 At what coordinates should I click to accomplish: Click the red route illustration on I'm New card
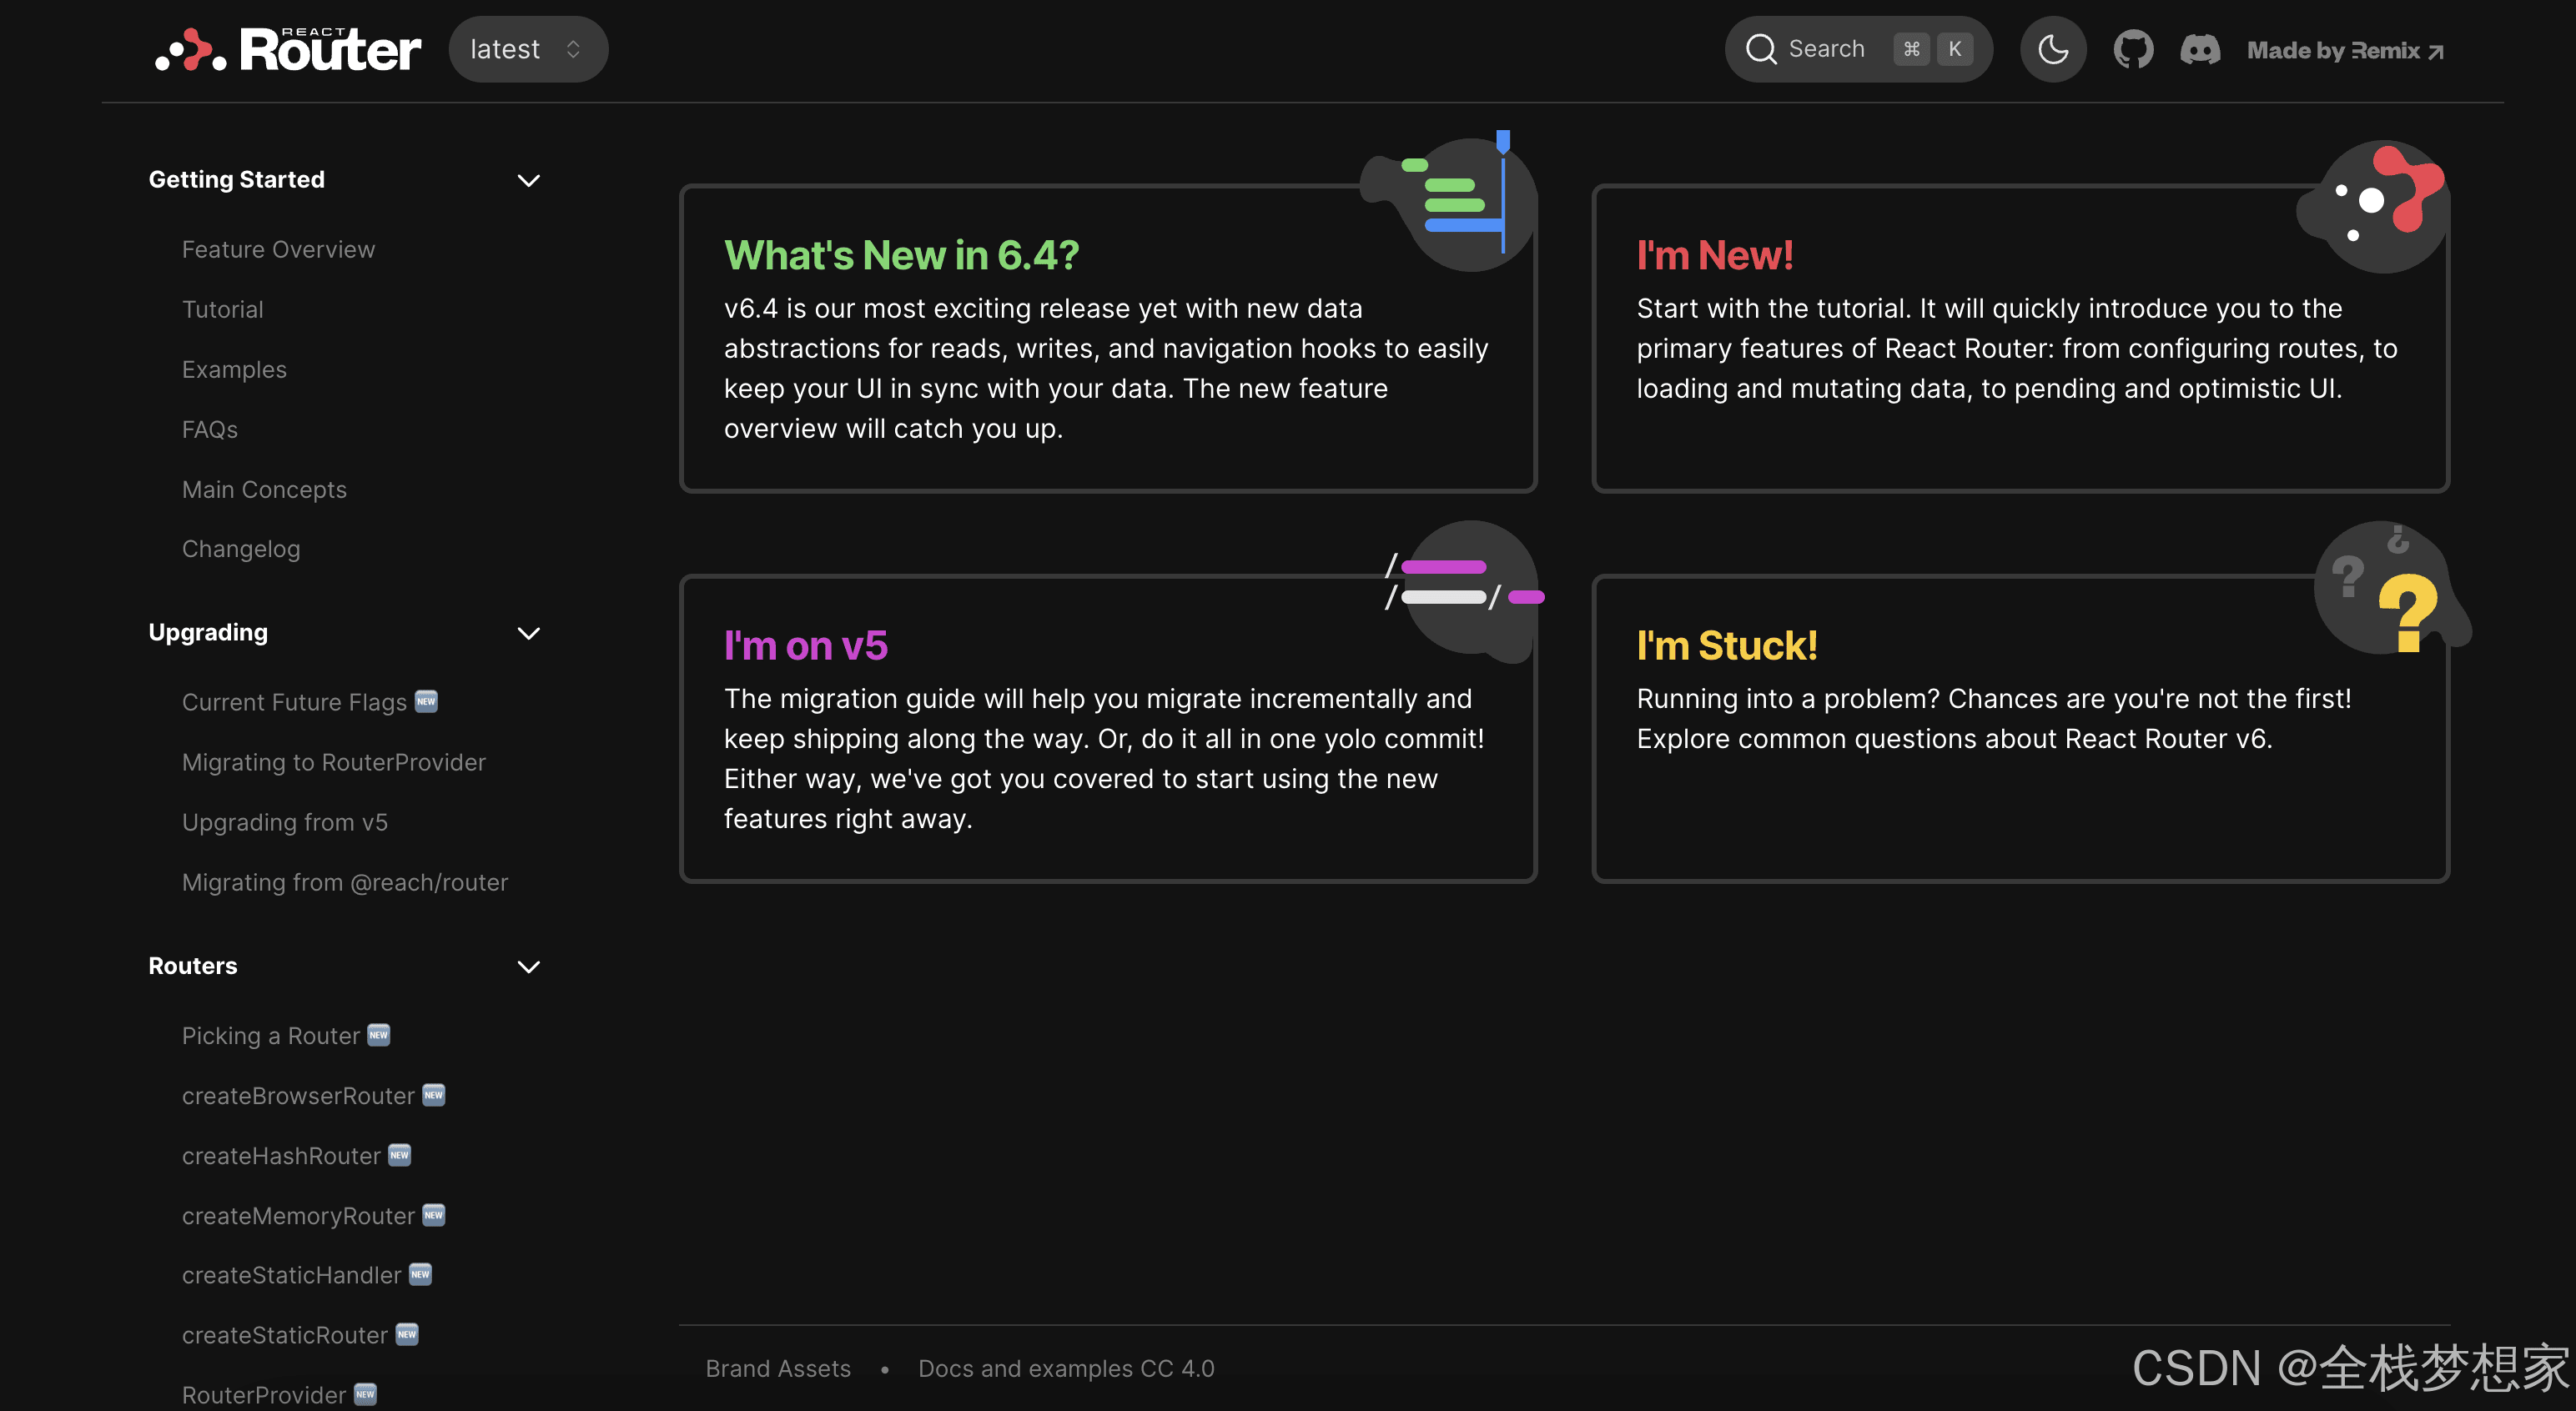click(x=2374, y=205)
